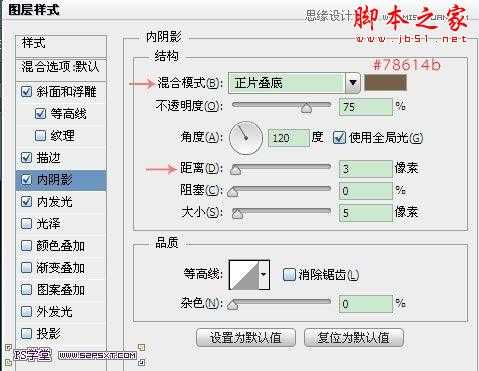Select the 描边 style row

point(61,157)
